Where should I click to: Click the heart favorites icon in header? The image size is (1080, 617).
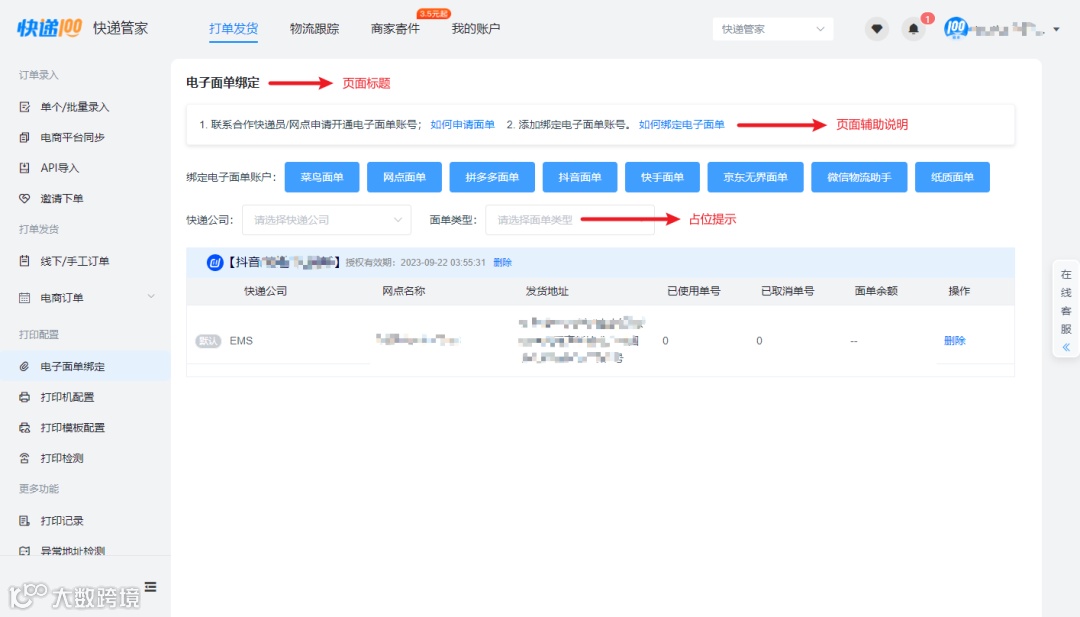coord(877,29)
